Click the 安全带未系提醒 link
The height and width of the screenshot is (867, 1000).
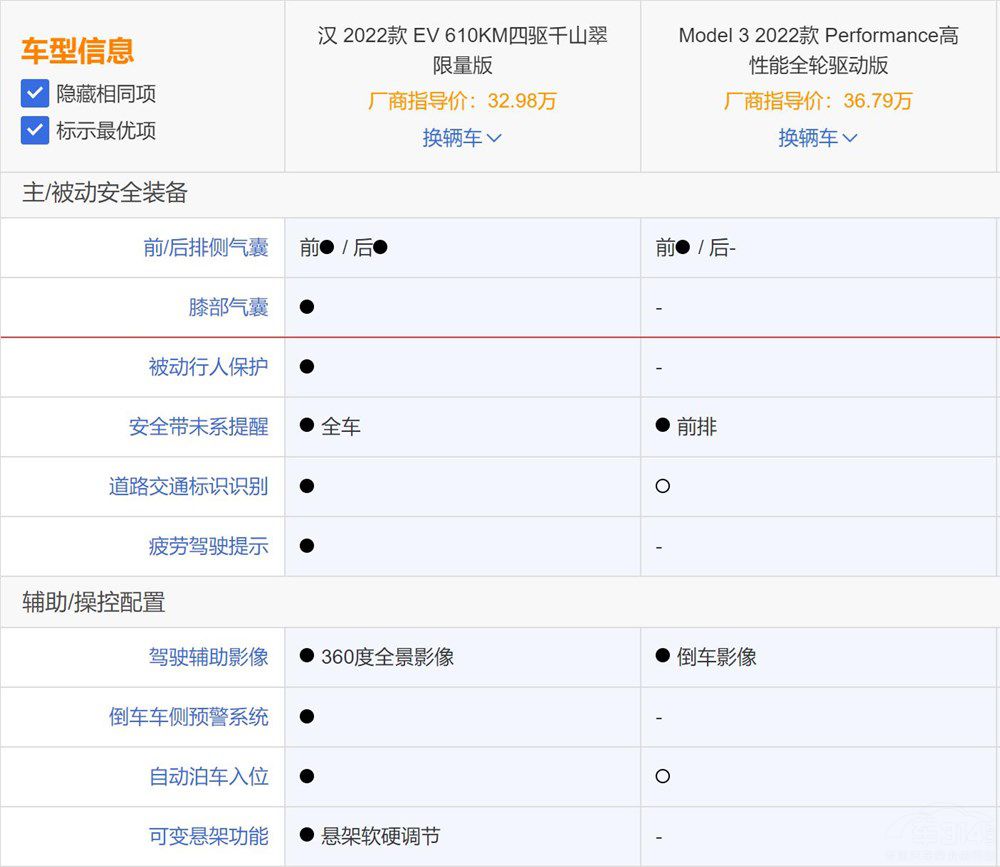[198, 427]
